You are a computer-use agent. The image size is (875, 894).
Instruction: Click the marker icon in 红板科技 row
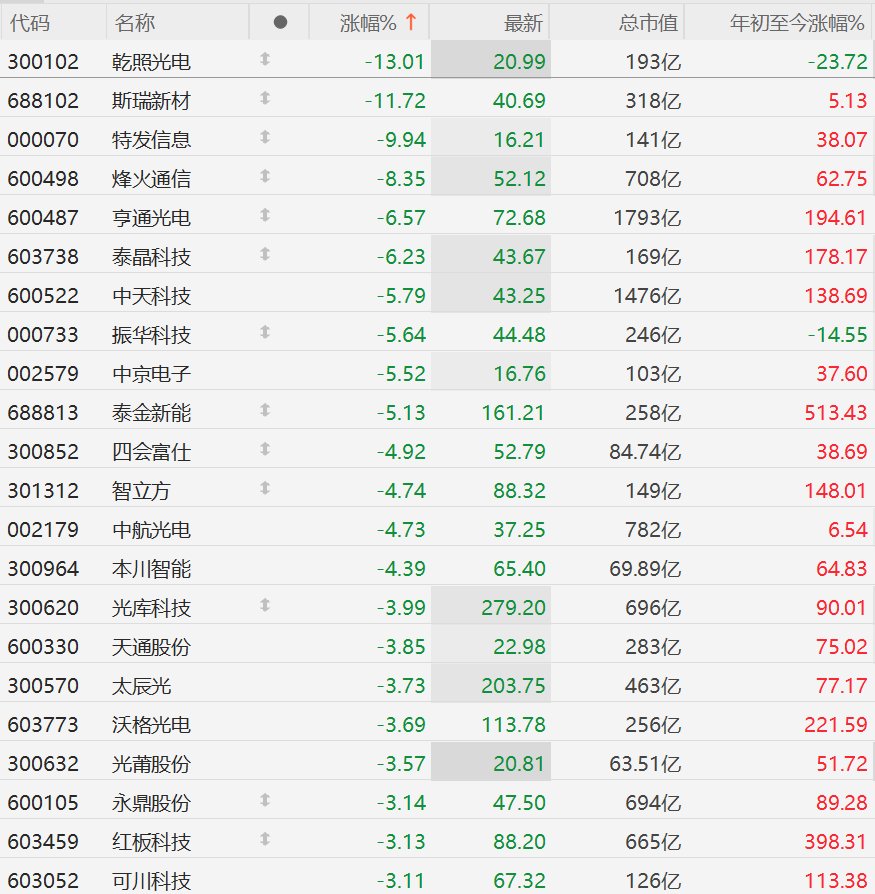[264, 839]
